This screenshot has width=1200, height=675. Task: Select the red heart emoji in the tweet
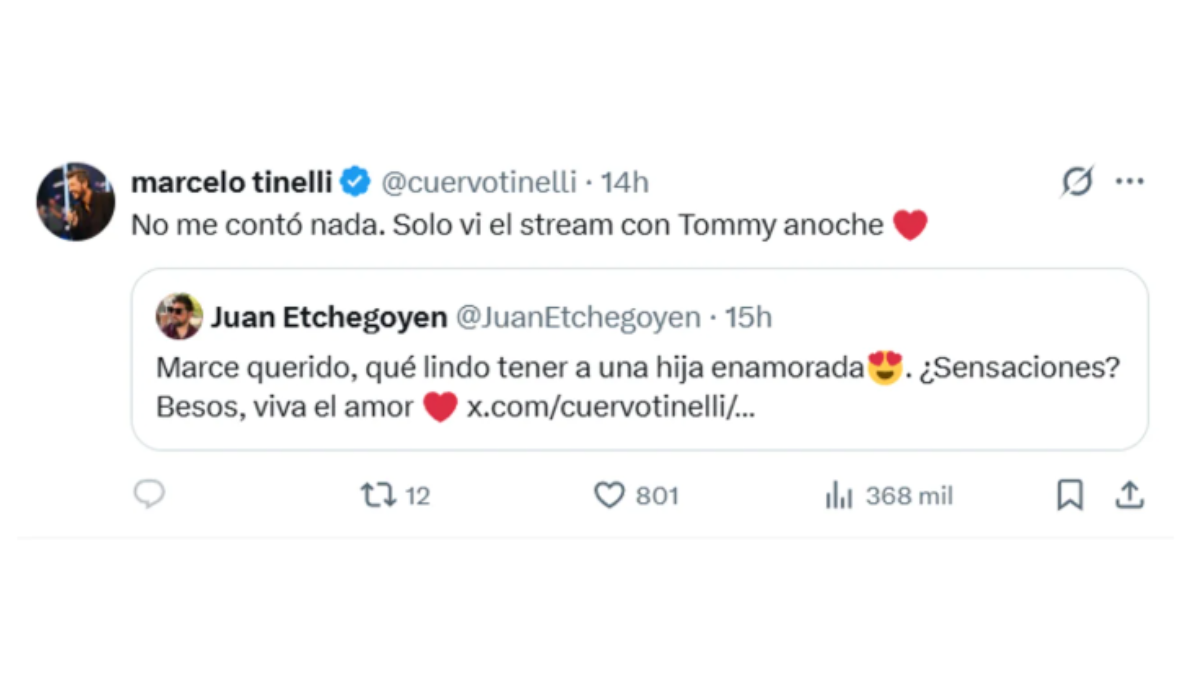[911, 225]
